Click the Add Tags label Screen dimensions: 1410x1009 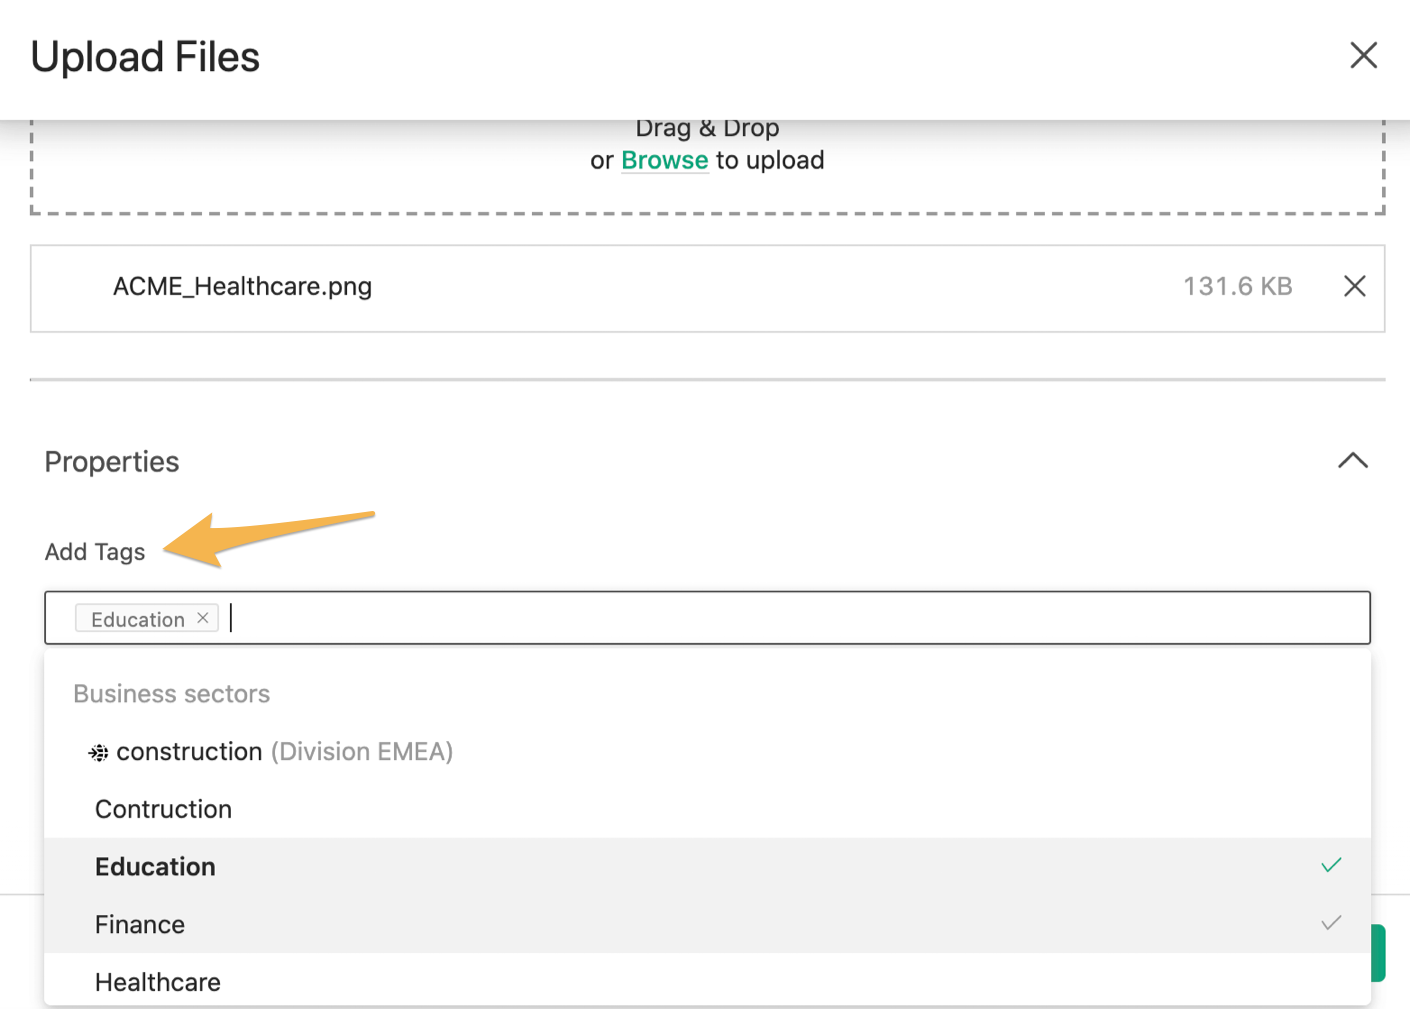pos(95,552)
